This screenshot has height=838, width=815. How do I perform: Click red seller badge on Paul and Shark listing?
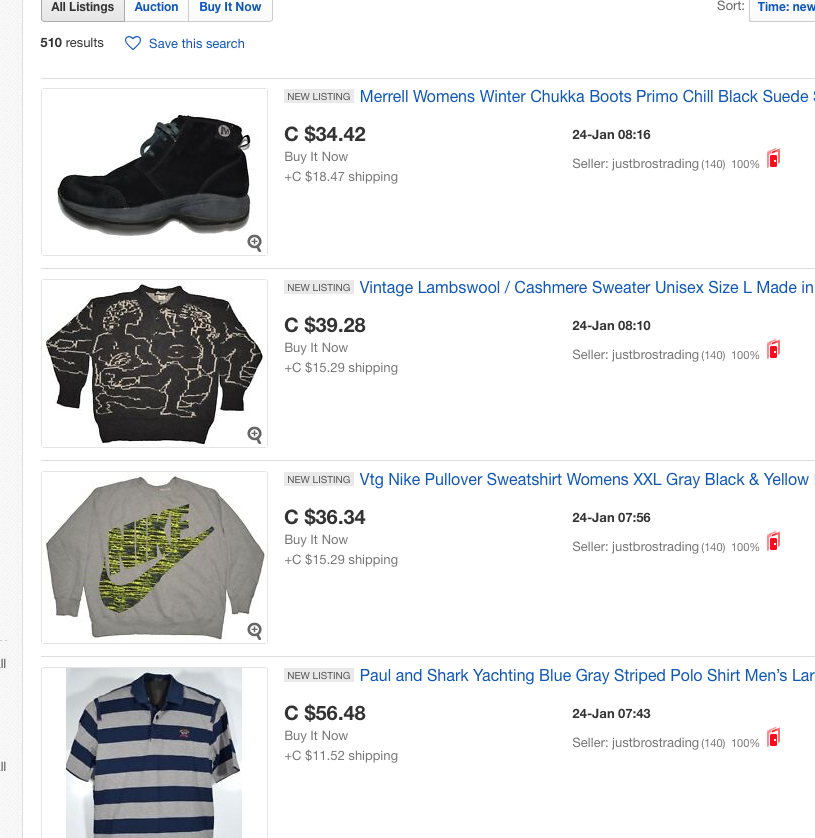click(773, 738)
